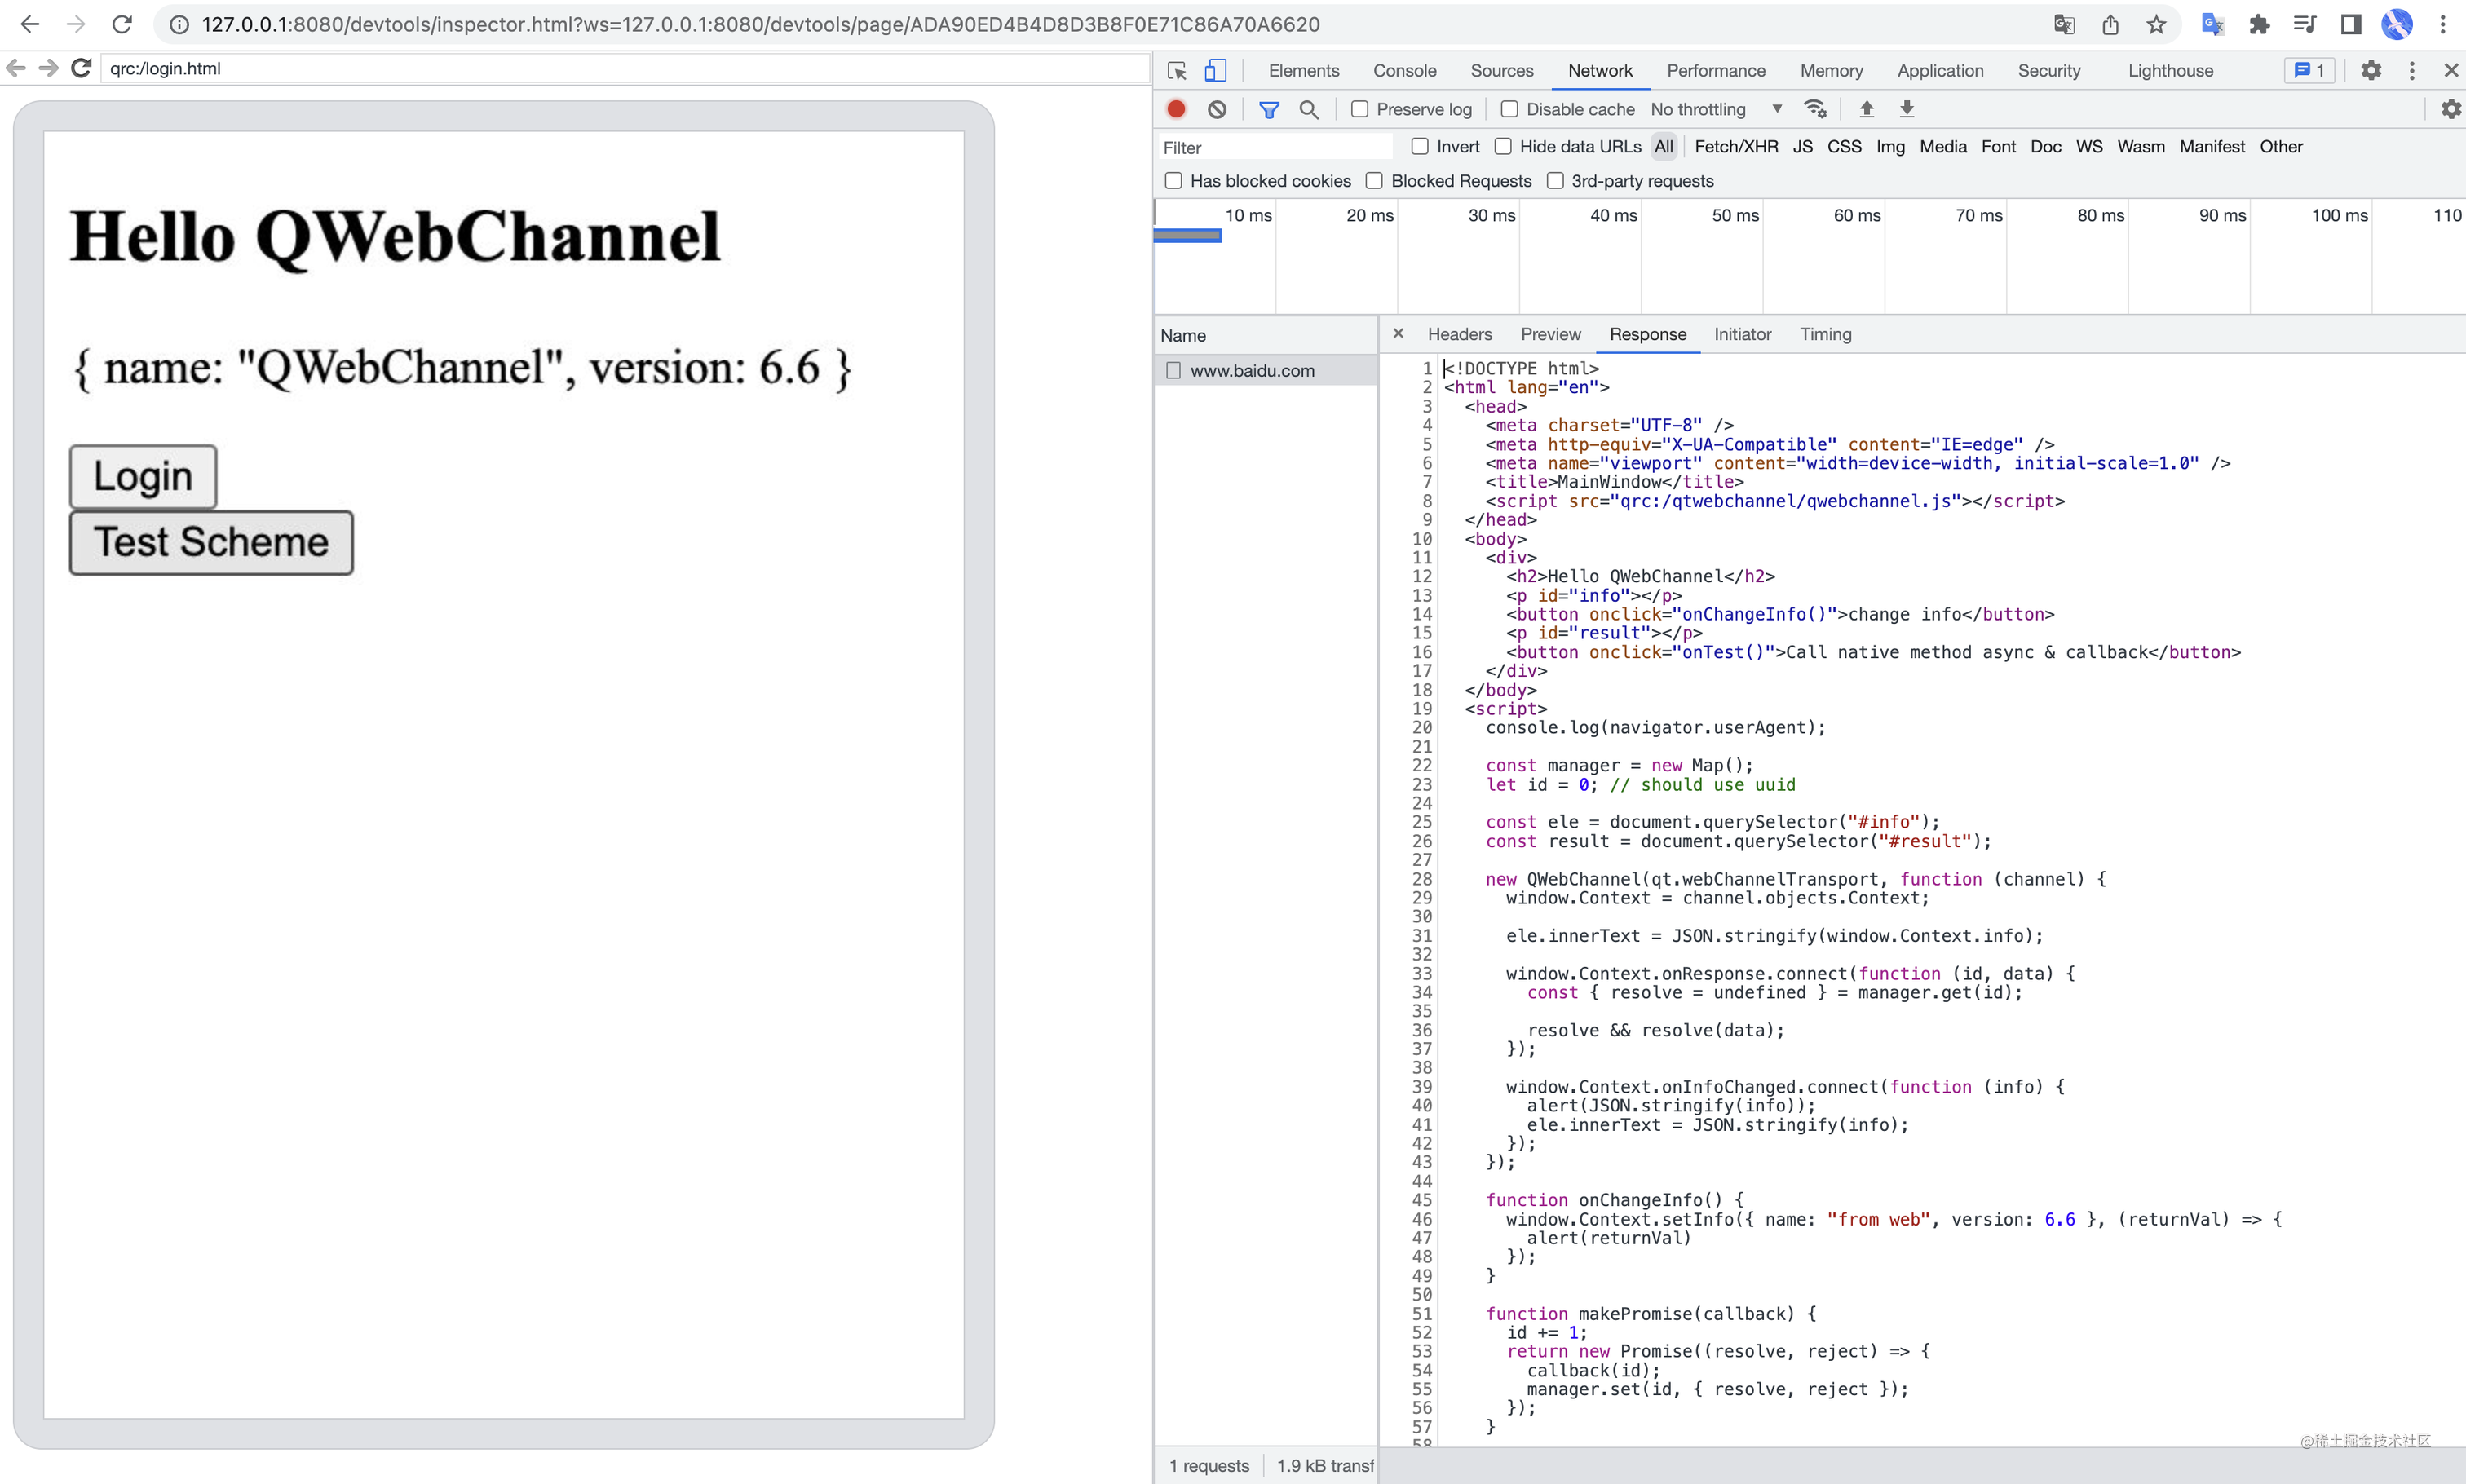Image resolution: width=2466 pixels, height=1484 pixels.
Task: Click the import HAR upload icon
Action: click(x=1866, y=109)
